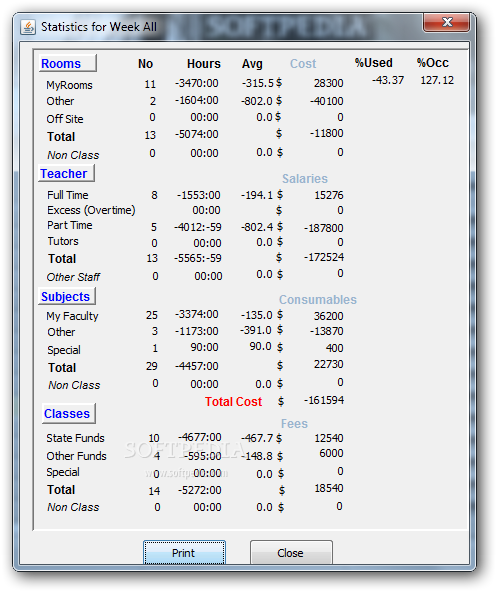The height and width of the screenshot is (592, 497).
Task: Click State Funds fees value 12540
Action: click(x=329, y=438)
